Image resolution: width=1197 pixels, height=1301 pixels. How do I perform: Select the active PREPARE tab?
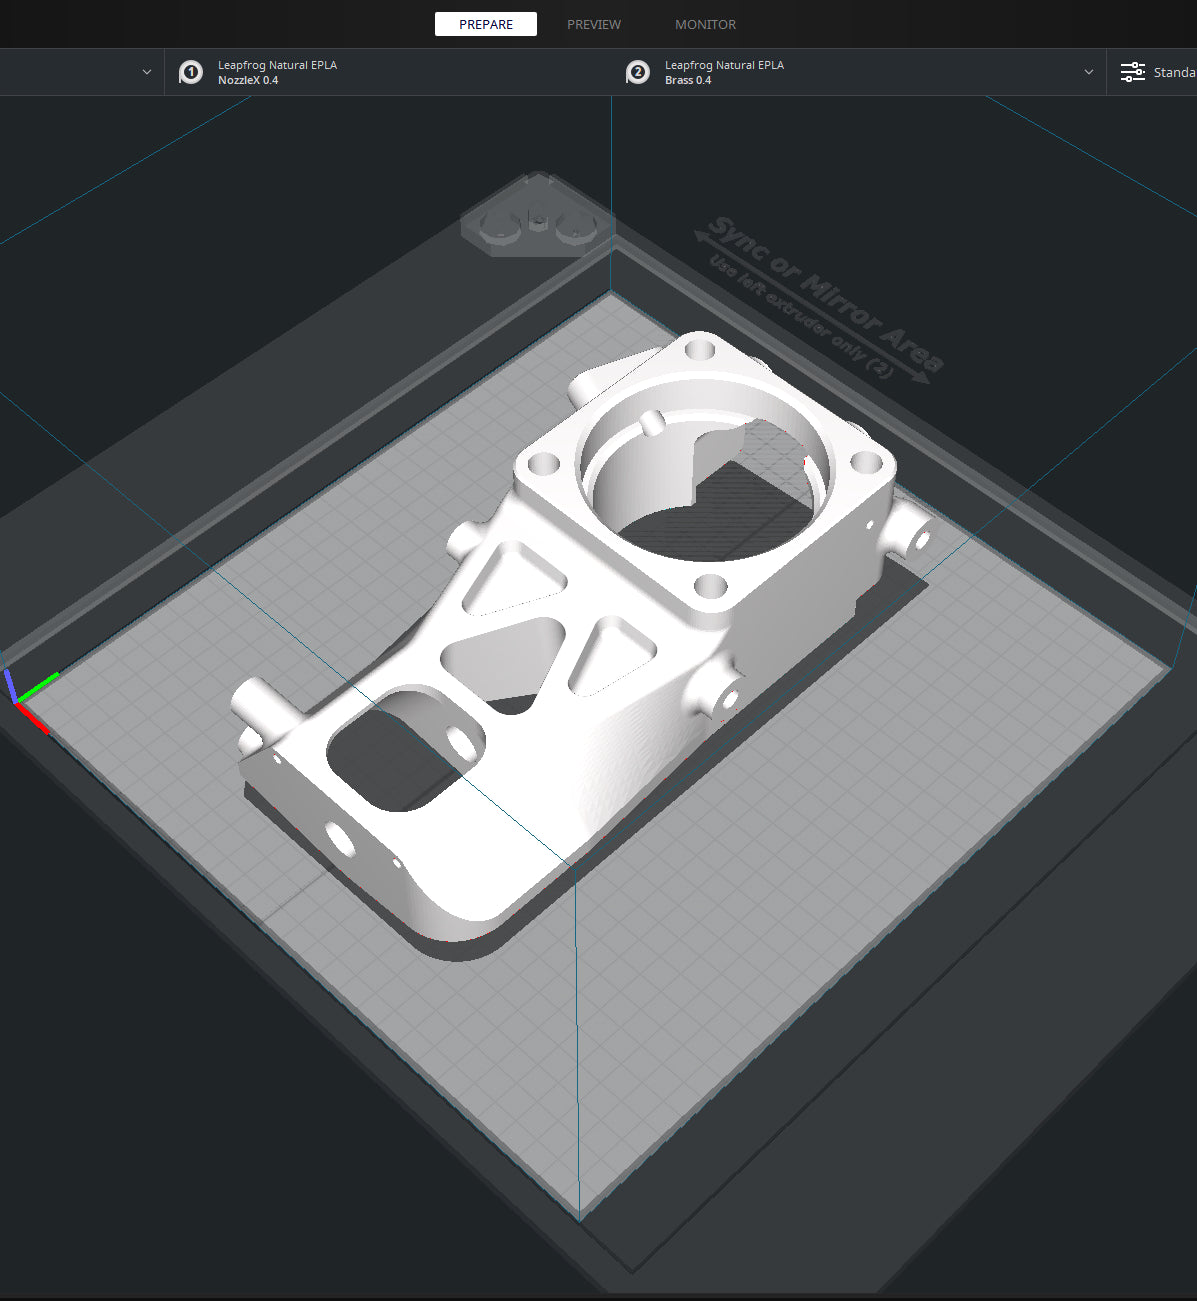tap(485, 24)
